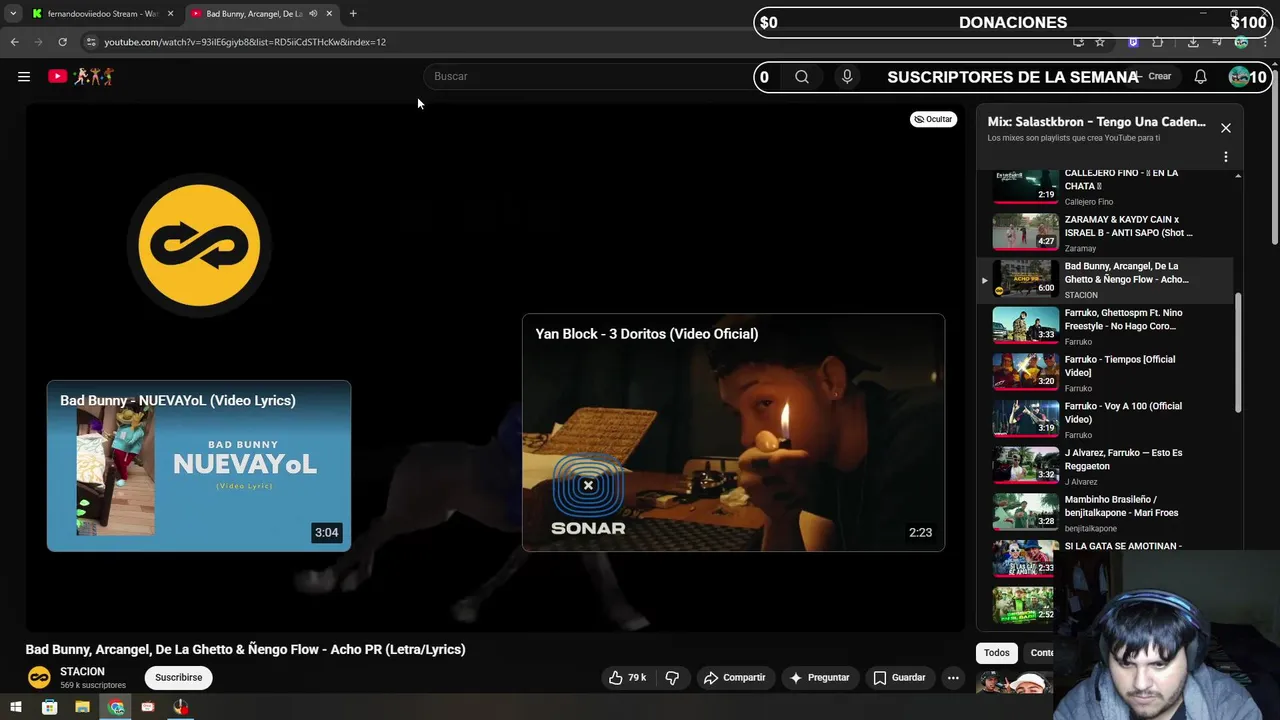Open the video title text

coord(246,649)
